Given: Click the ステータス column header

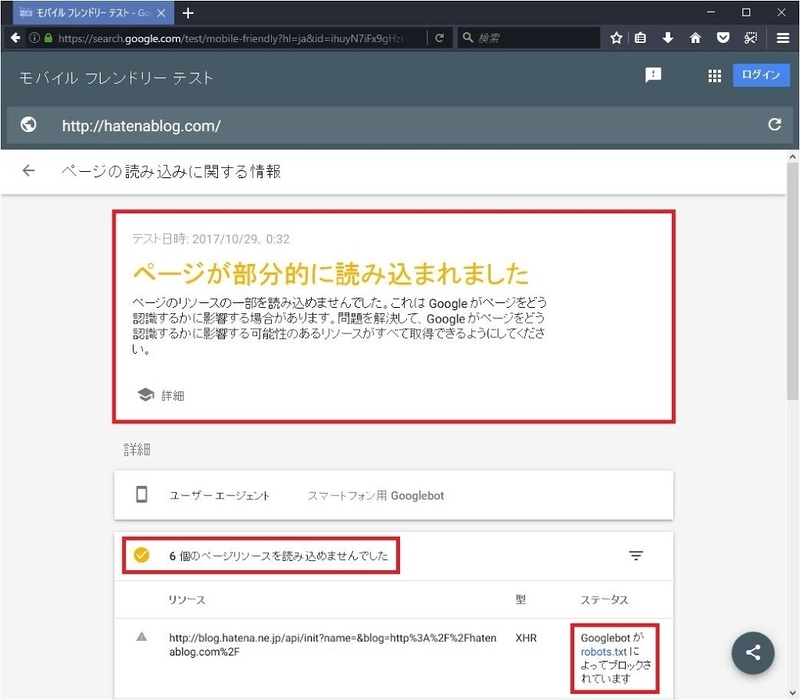Looking at the screenshot, I should (604, 599).
